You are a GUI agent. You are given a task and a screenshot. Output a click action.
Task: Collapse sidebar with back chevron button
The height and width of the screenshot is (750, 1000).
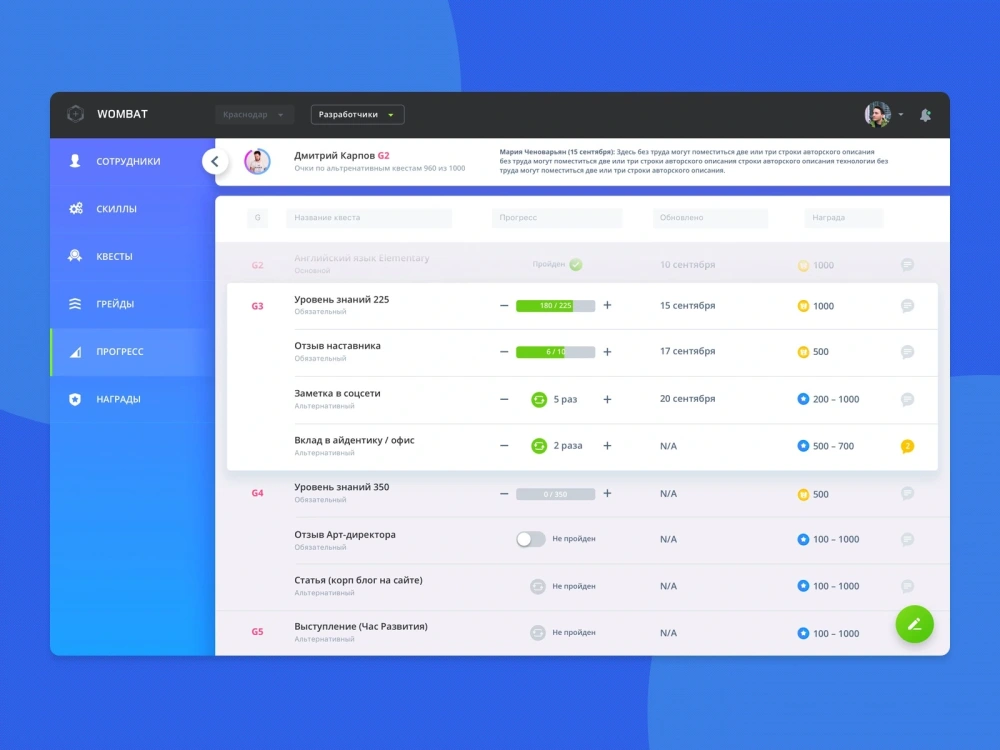(x=215, y=161)
